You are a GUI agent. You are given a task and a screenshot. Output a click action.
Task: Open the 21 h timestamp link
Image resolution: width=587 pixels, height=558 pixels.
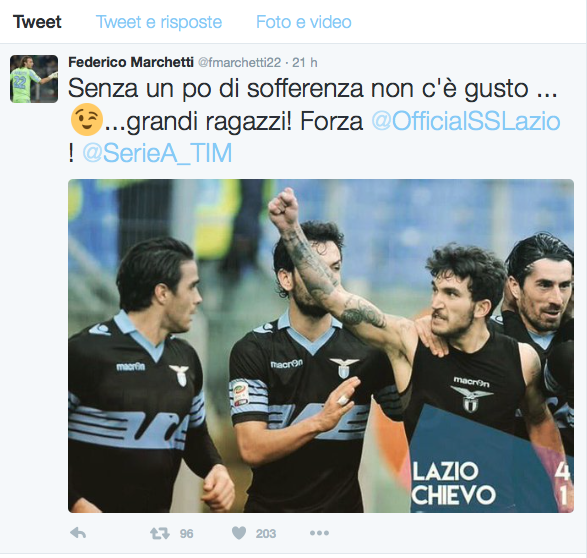[305, 62]
